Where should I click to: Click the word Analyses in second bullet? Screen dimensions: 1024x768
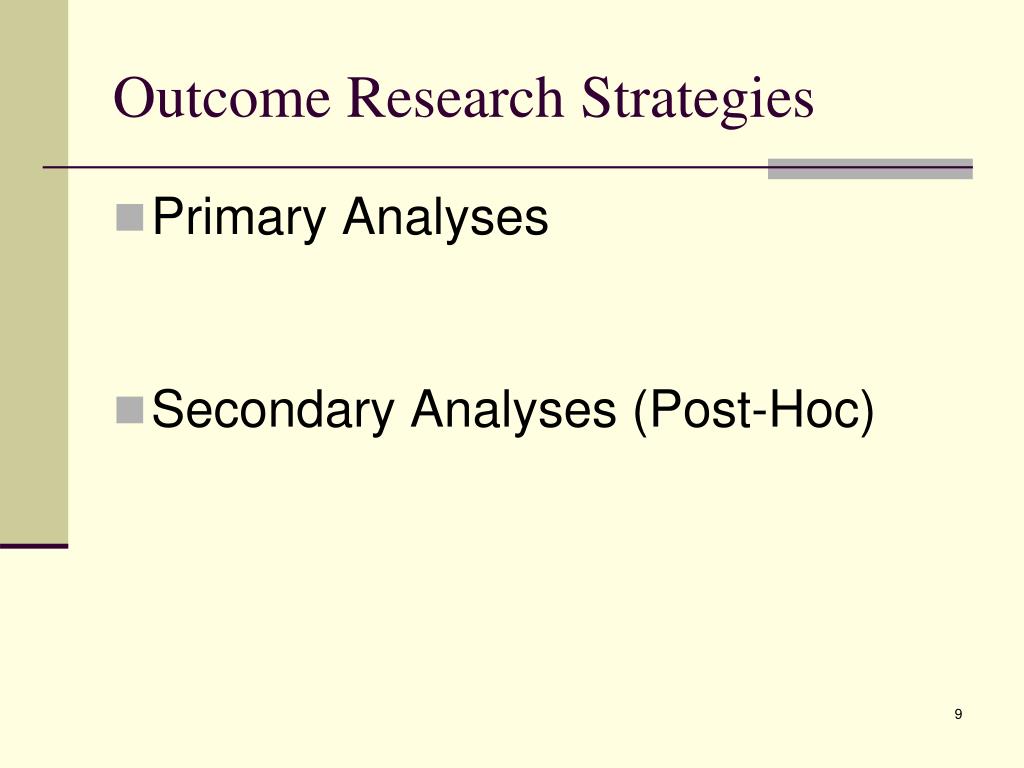[513, 410]
